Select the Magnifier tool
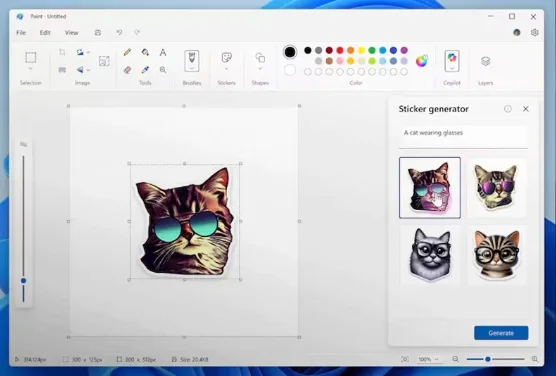 click(x=163, y=70)
